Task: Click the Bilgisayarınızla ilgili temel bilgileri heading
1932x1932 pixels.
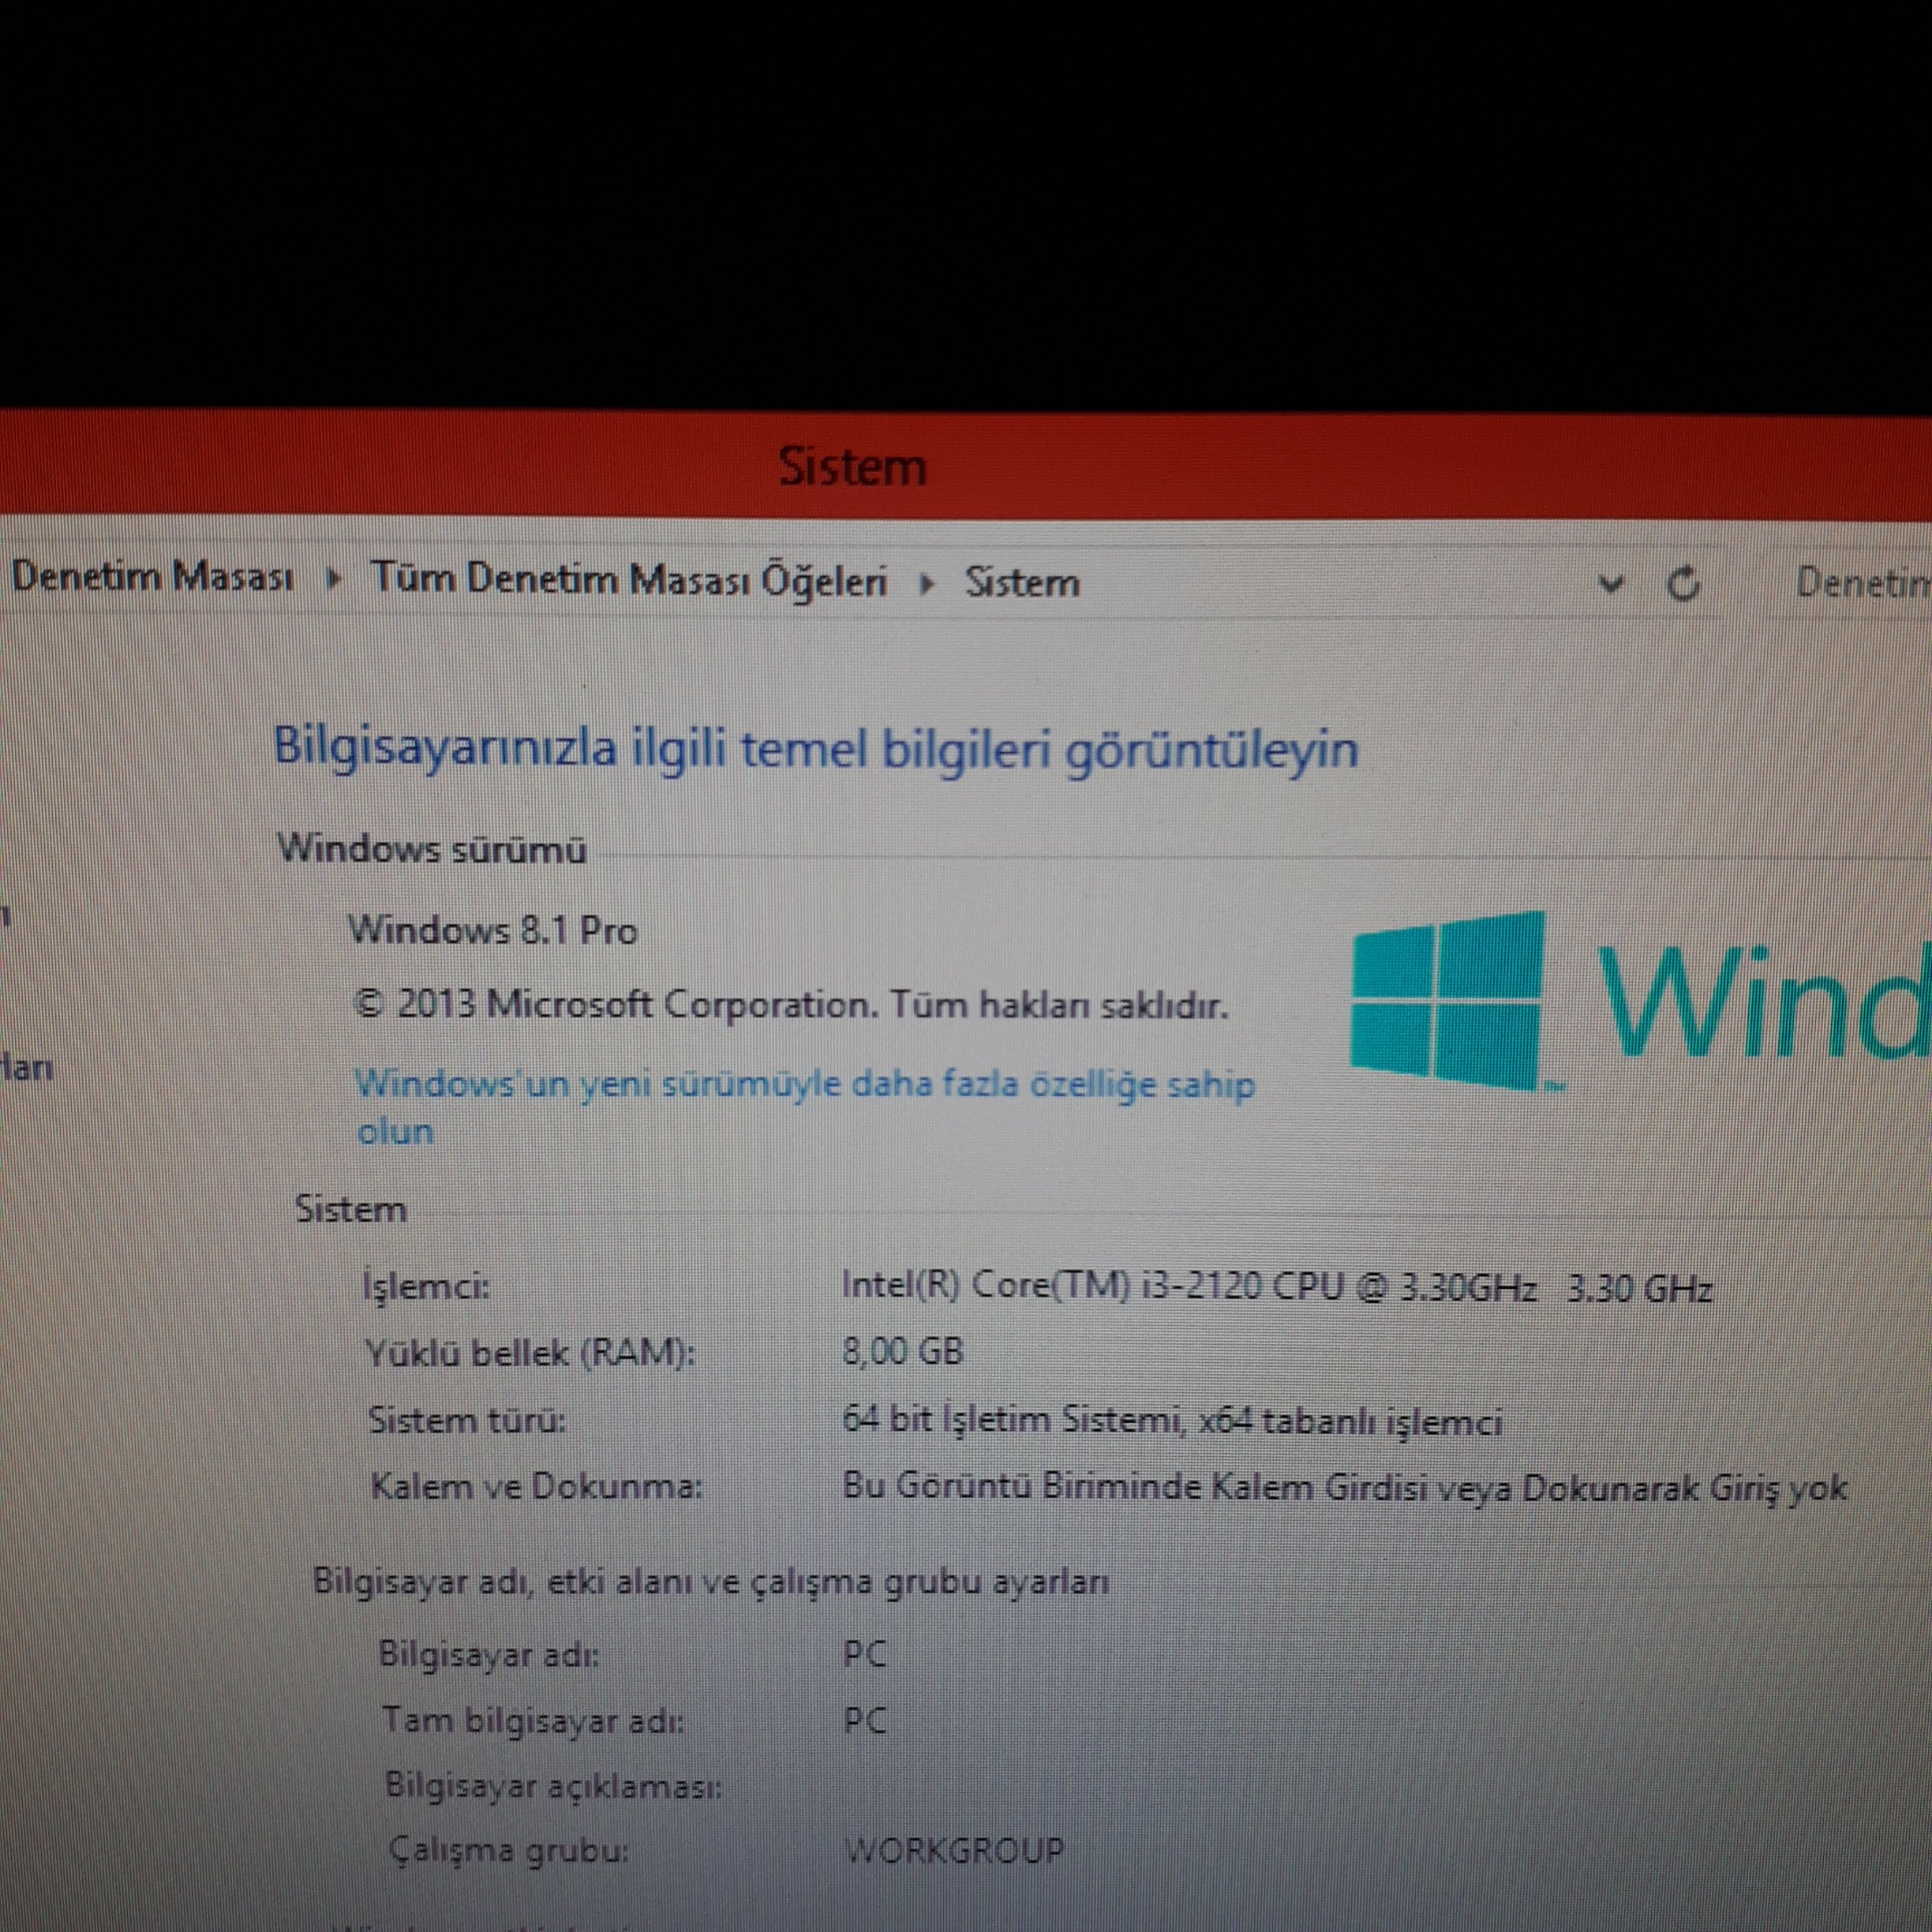Action: pos(815,748)
